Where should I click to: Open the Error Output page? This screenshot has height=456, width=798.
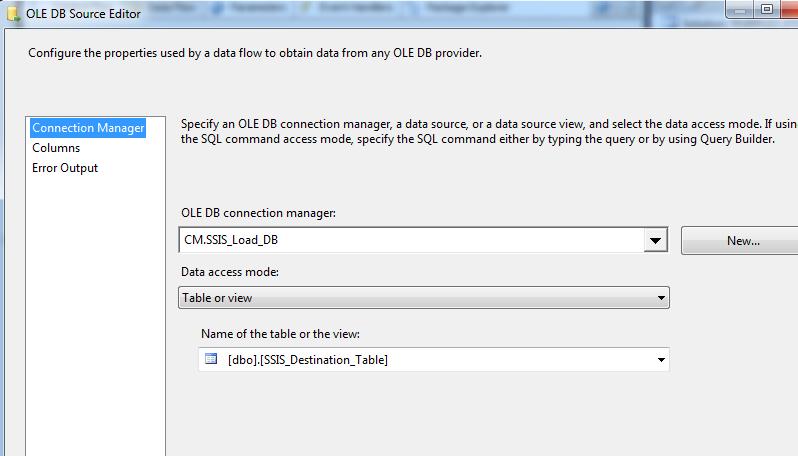click(65, 168)
